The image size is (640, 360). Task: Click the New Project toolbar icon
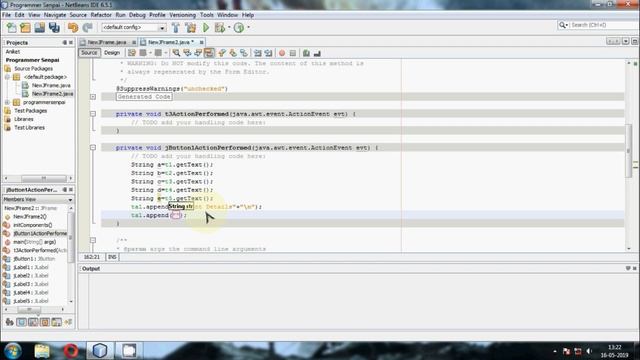click(25, 27)
